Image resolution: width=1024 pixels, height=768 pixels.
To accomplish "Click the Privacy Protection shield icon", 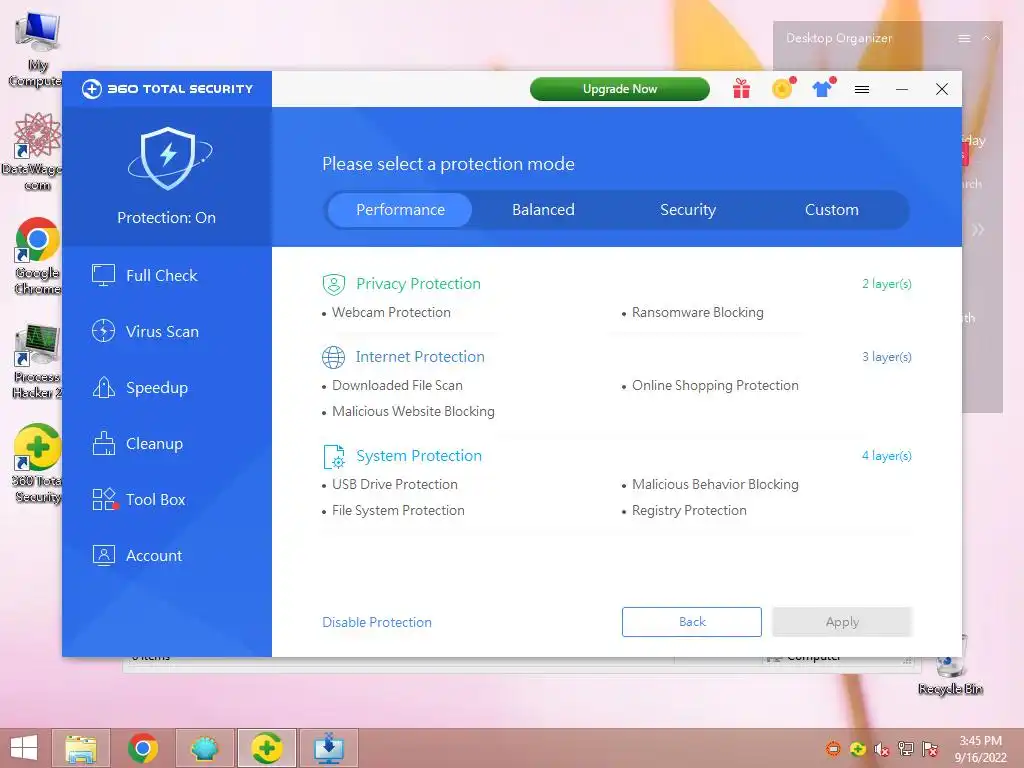I will [x=334, y=284].
